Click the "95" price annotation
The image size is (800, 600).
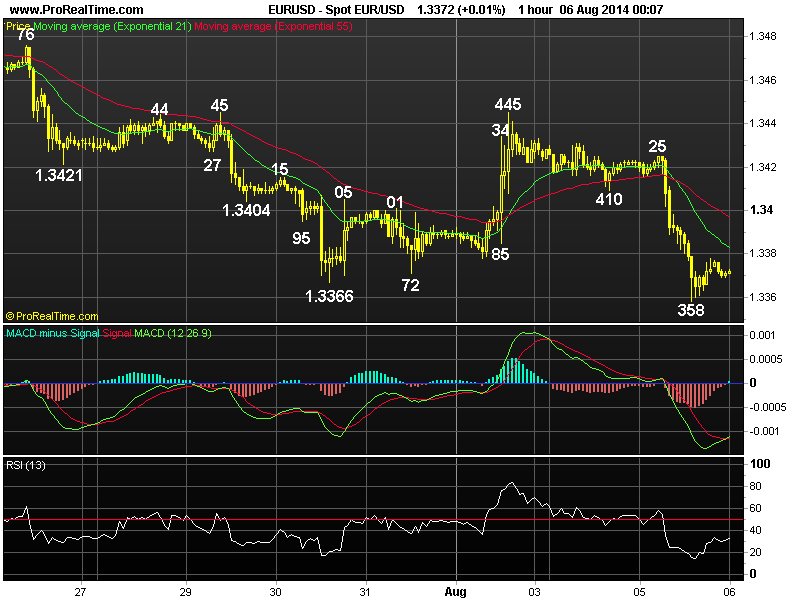tap(301, 238)
